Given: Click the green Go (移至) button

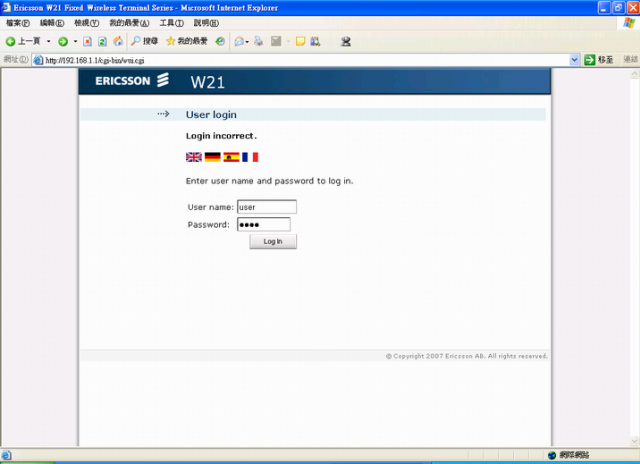Looking at the screenshot, I should [x=599, y=60].
